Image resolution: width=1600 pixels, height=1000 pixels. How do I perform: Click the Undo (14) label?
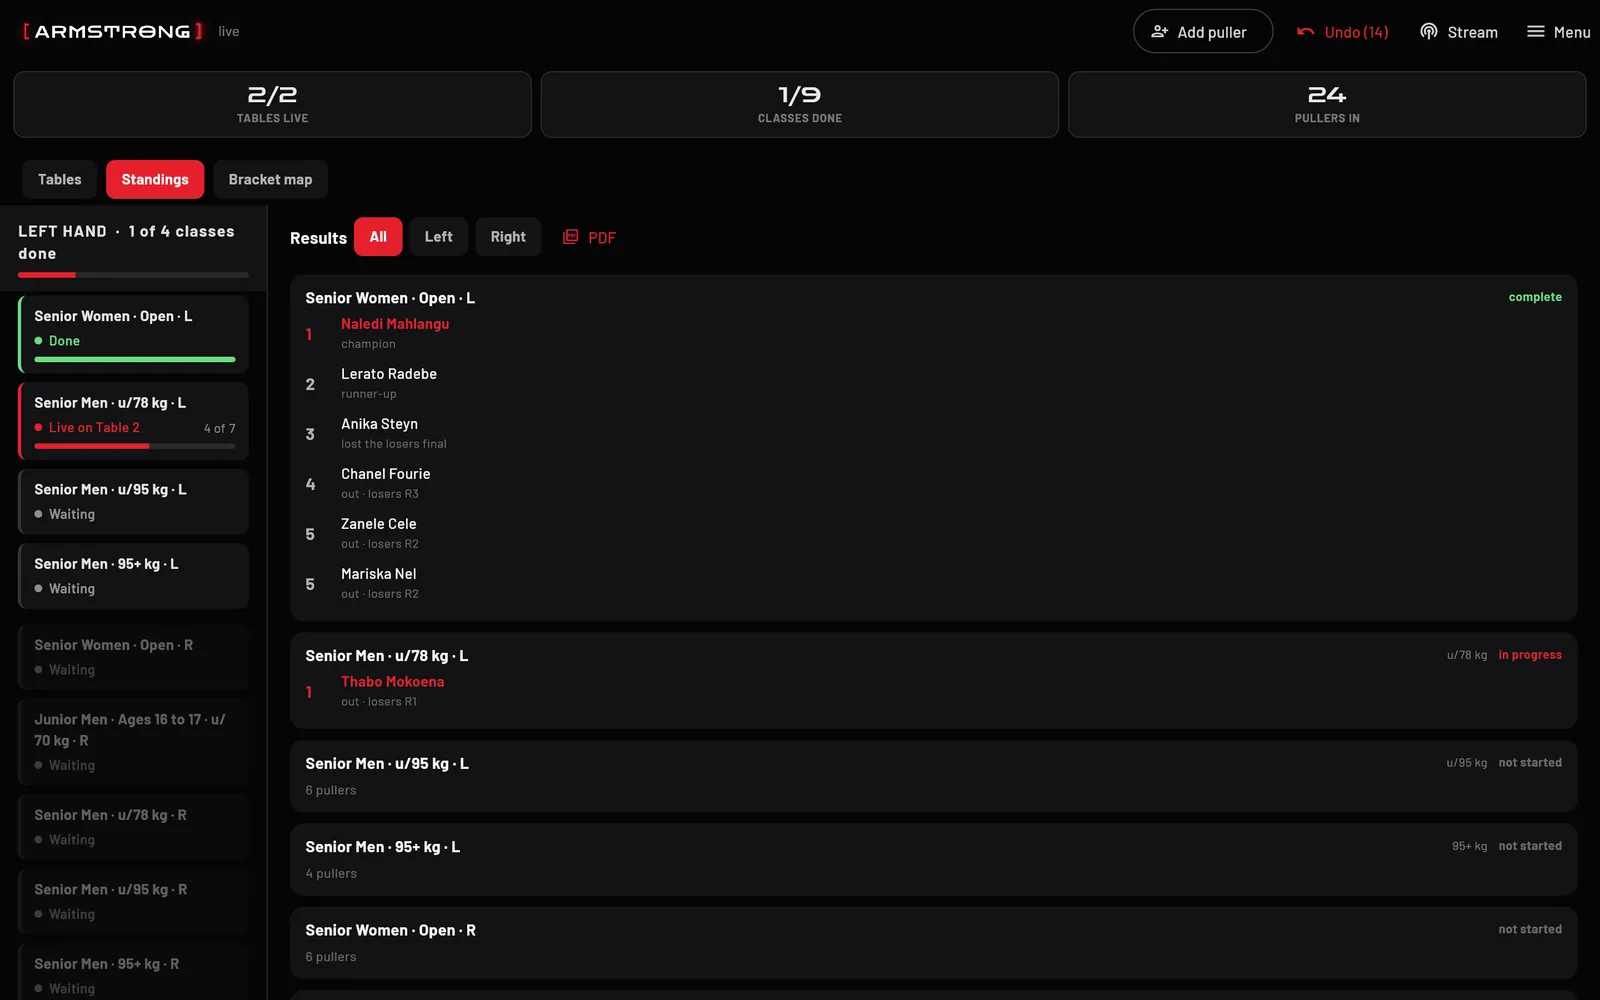click(1356, 32)
